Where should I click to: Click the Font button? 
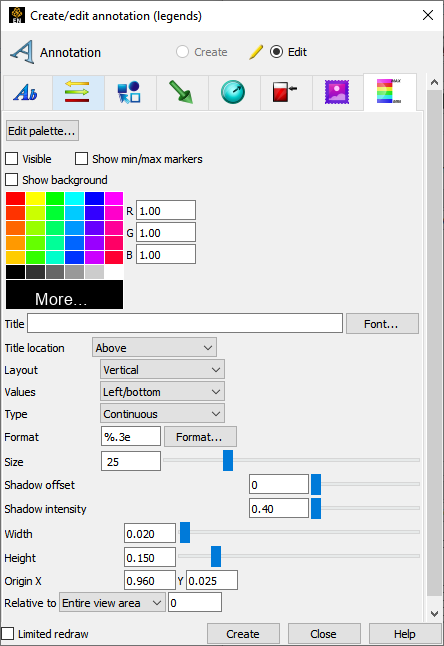[382, 324]
